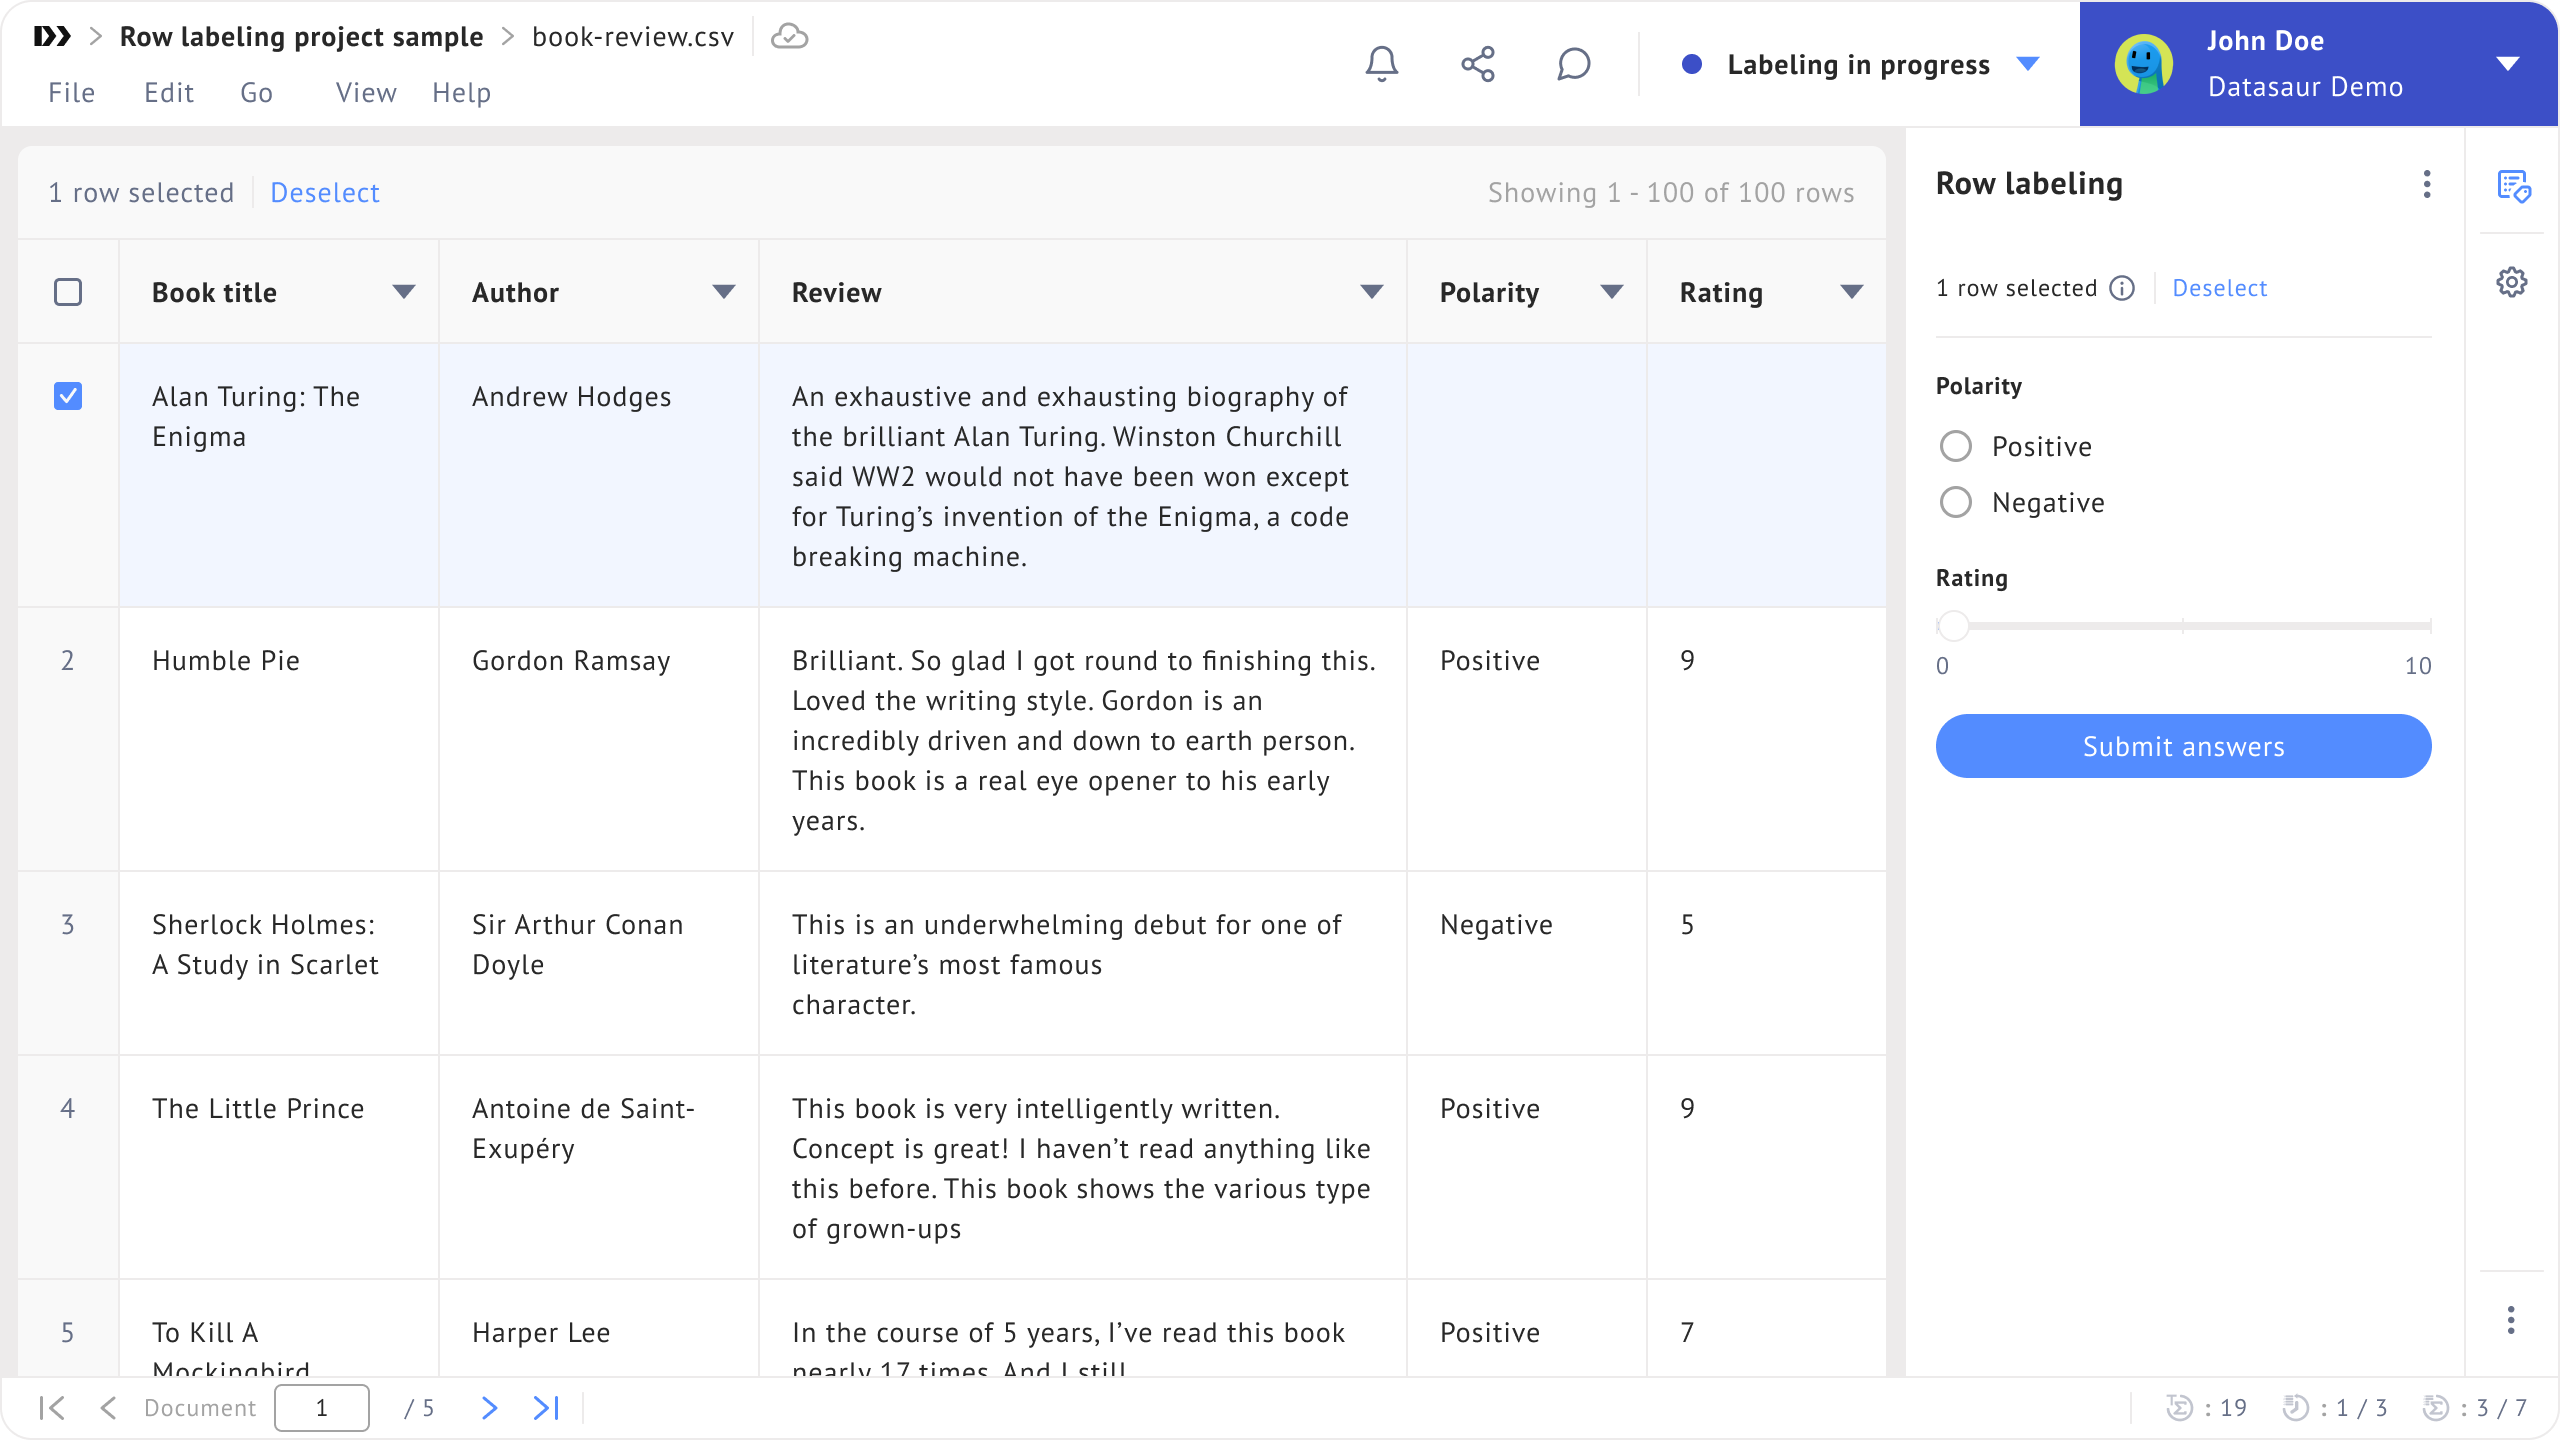Click the Rating slider handle

click(x=1953, y=626)
